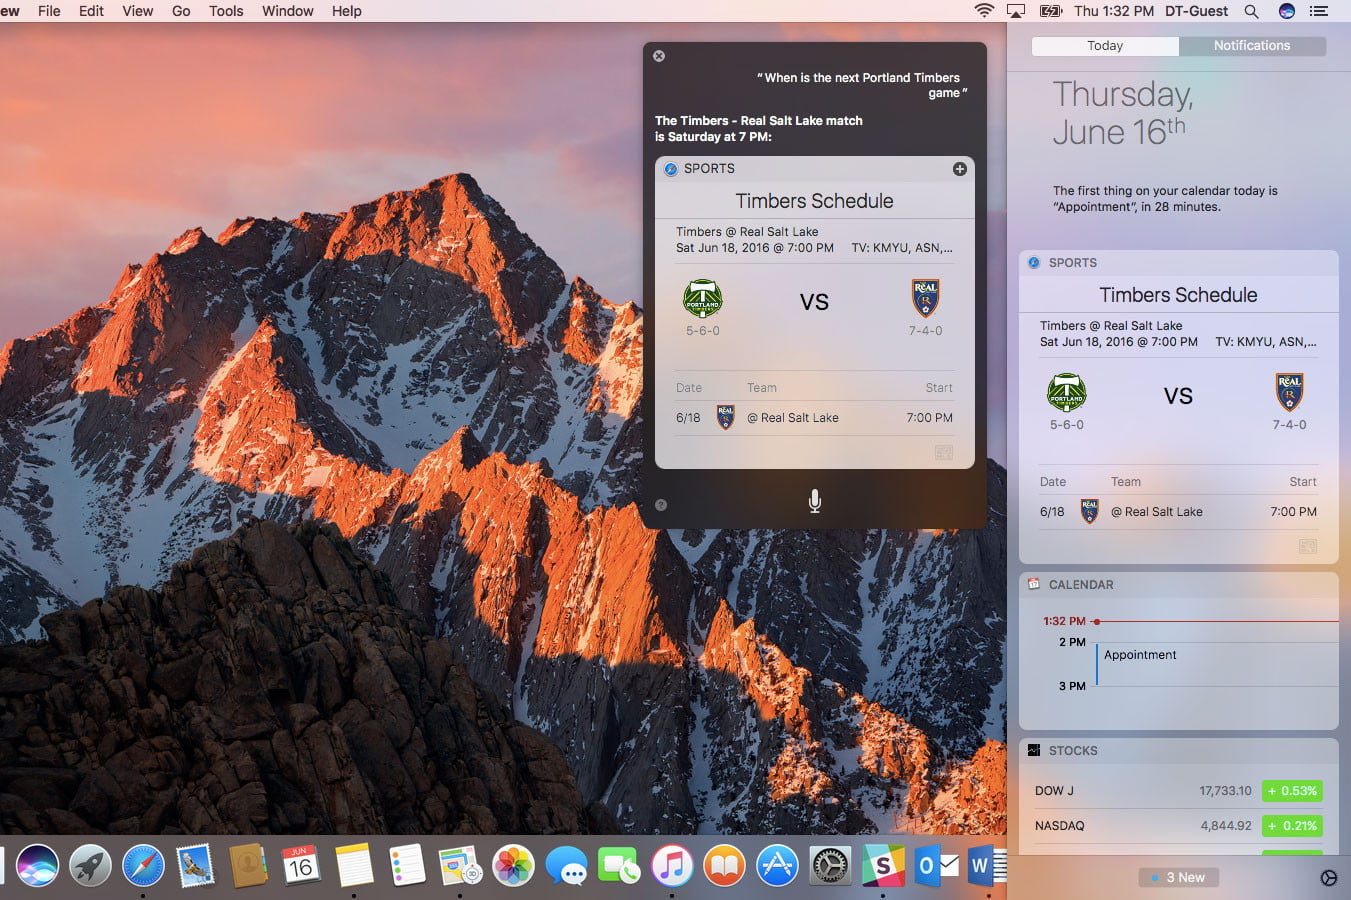This screenshot has width=1351, height=900.
Task: Switch to the Notifications tab
Action: coord(1252,46)
